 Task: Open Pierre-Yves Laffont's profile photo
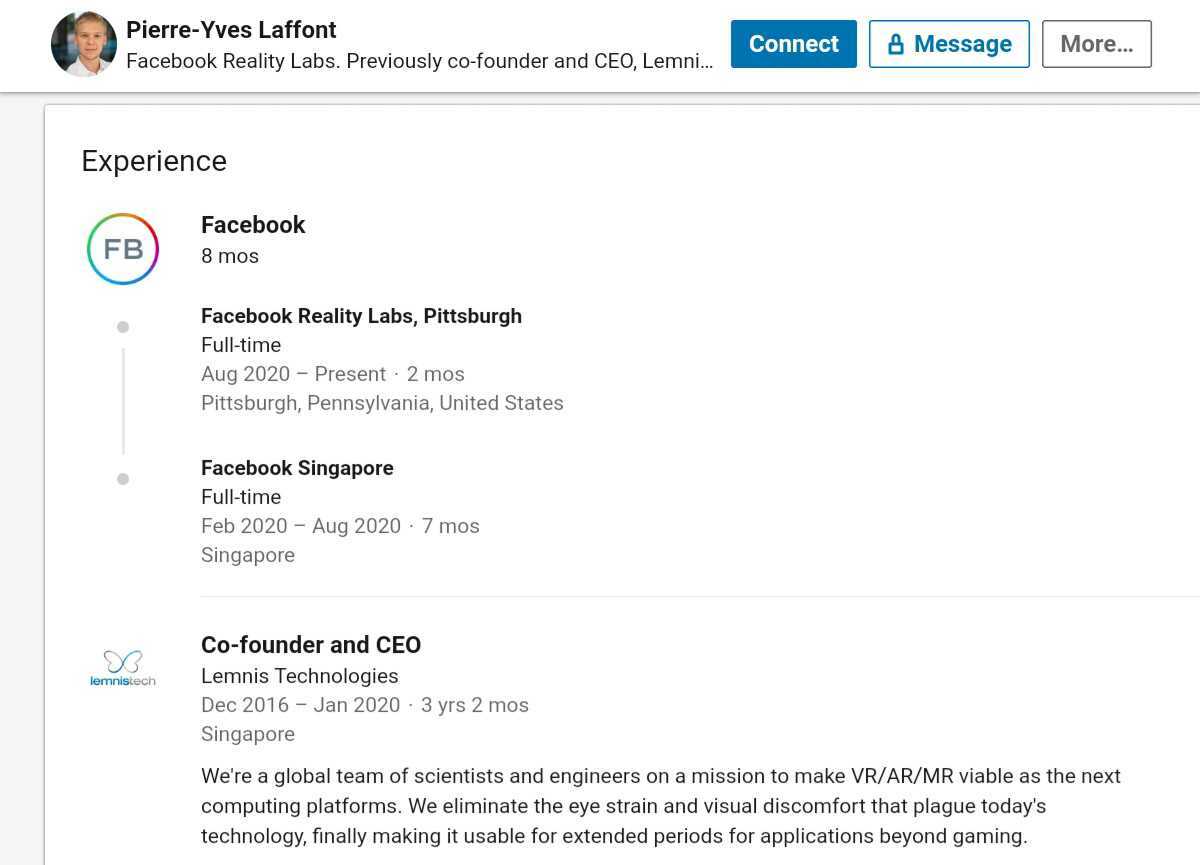tap(84, 44)
